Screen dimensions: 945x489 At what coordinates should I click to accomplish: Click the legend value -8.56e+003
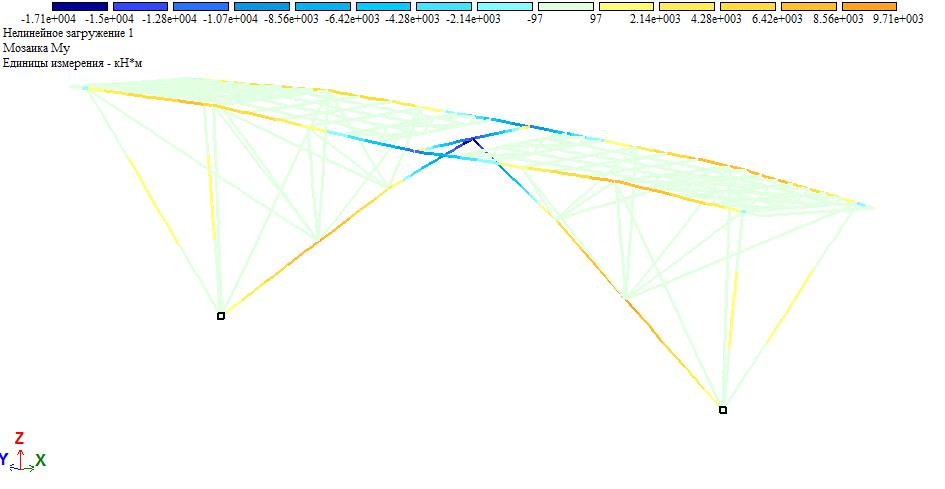click(291, 19)
